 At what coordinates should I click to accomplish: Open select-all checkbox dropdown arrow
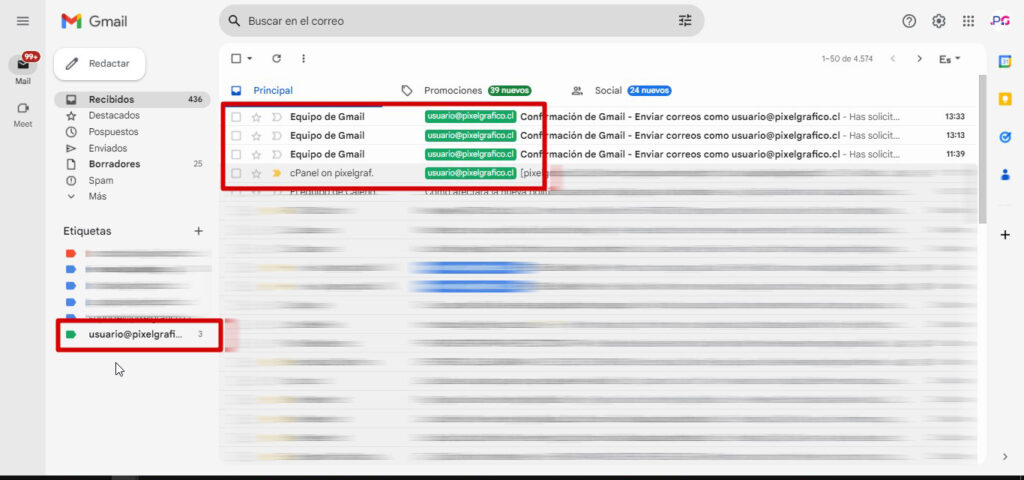pos(250,59)
